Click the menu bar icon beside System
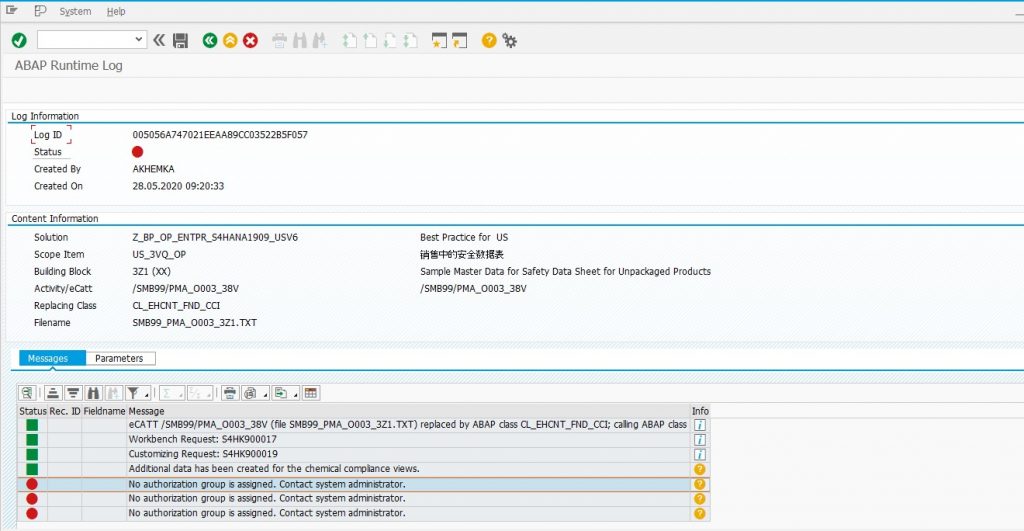Viewport: 1024px width, 531px height. (x=40, y=10)
